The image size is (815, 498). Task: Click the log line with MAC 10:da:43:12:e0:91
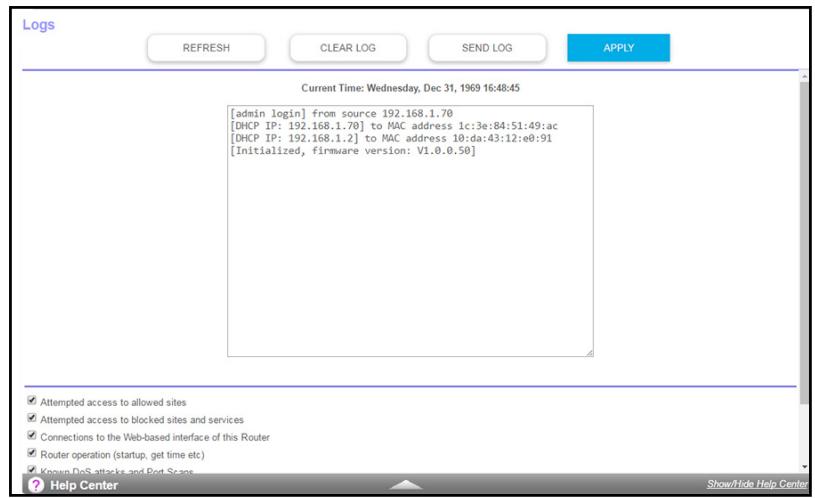coord(391,138)
